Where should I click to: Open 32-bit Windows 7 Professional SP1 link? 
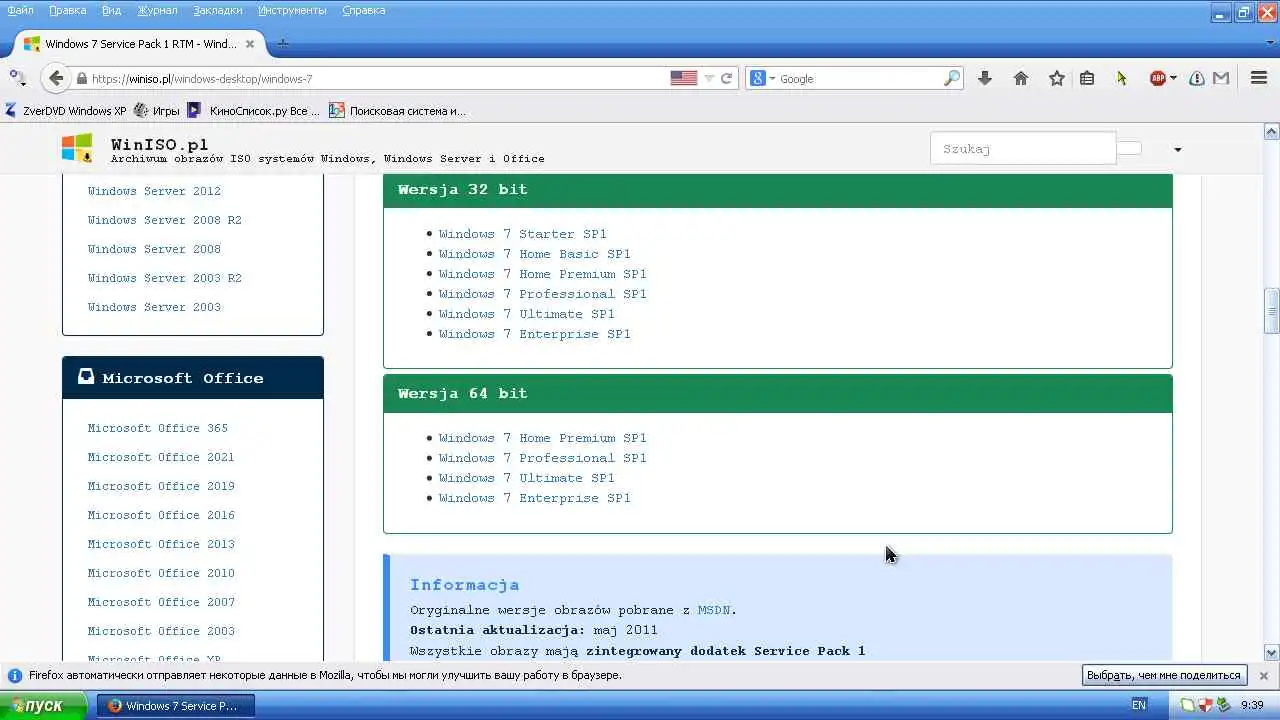point(542,294)
